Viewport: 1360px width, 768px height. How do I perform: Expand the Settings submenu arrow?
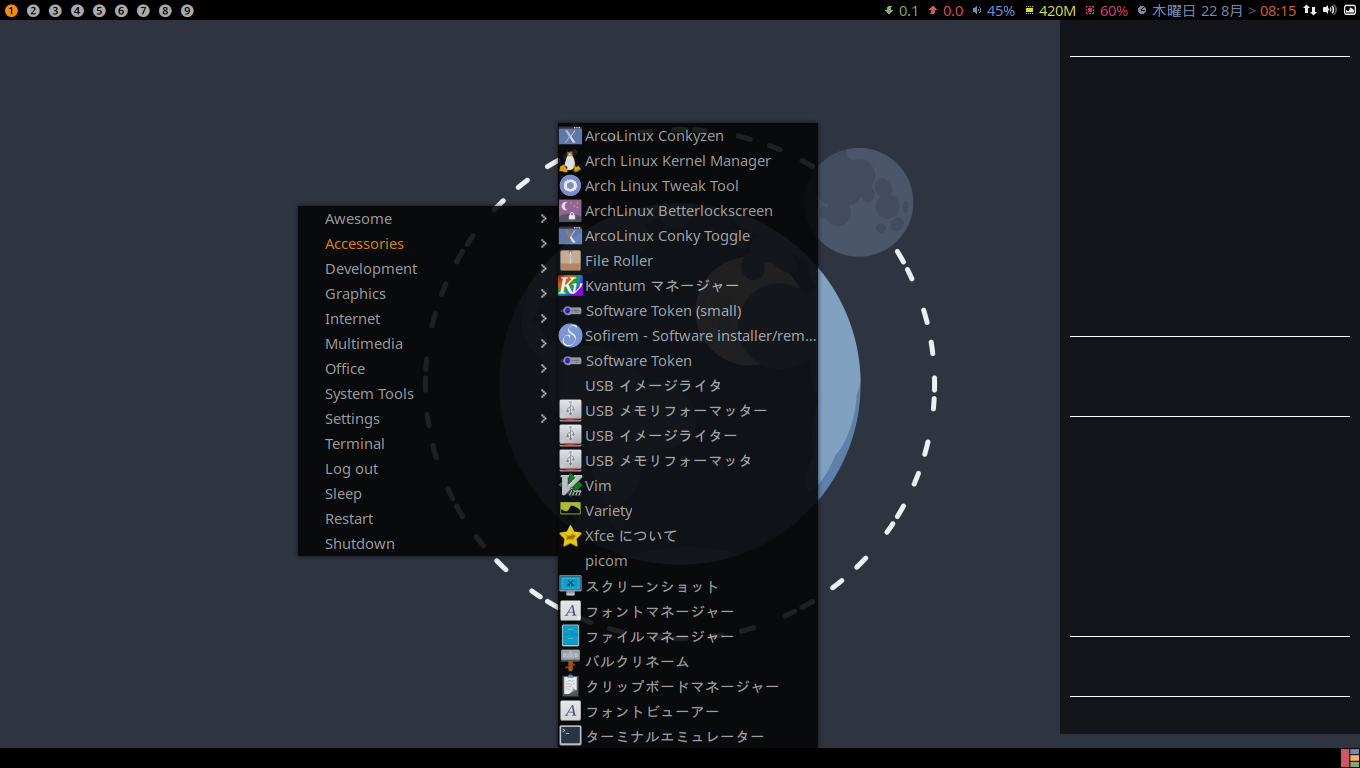pyautogui.click(x=544, y=419)
